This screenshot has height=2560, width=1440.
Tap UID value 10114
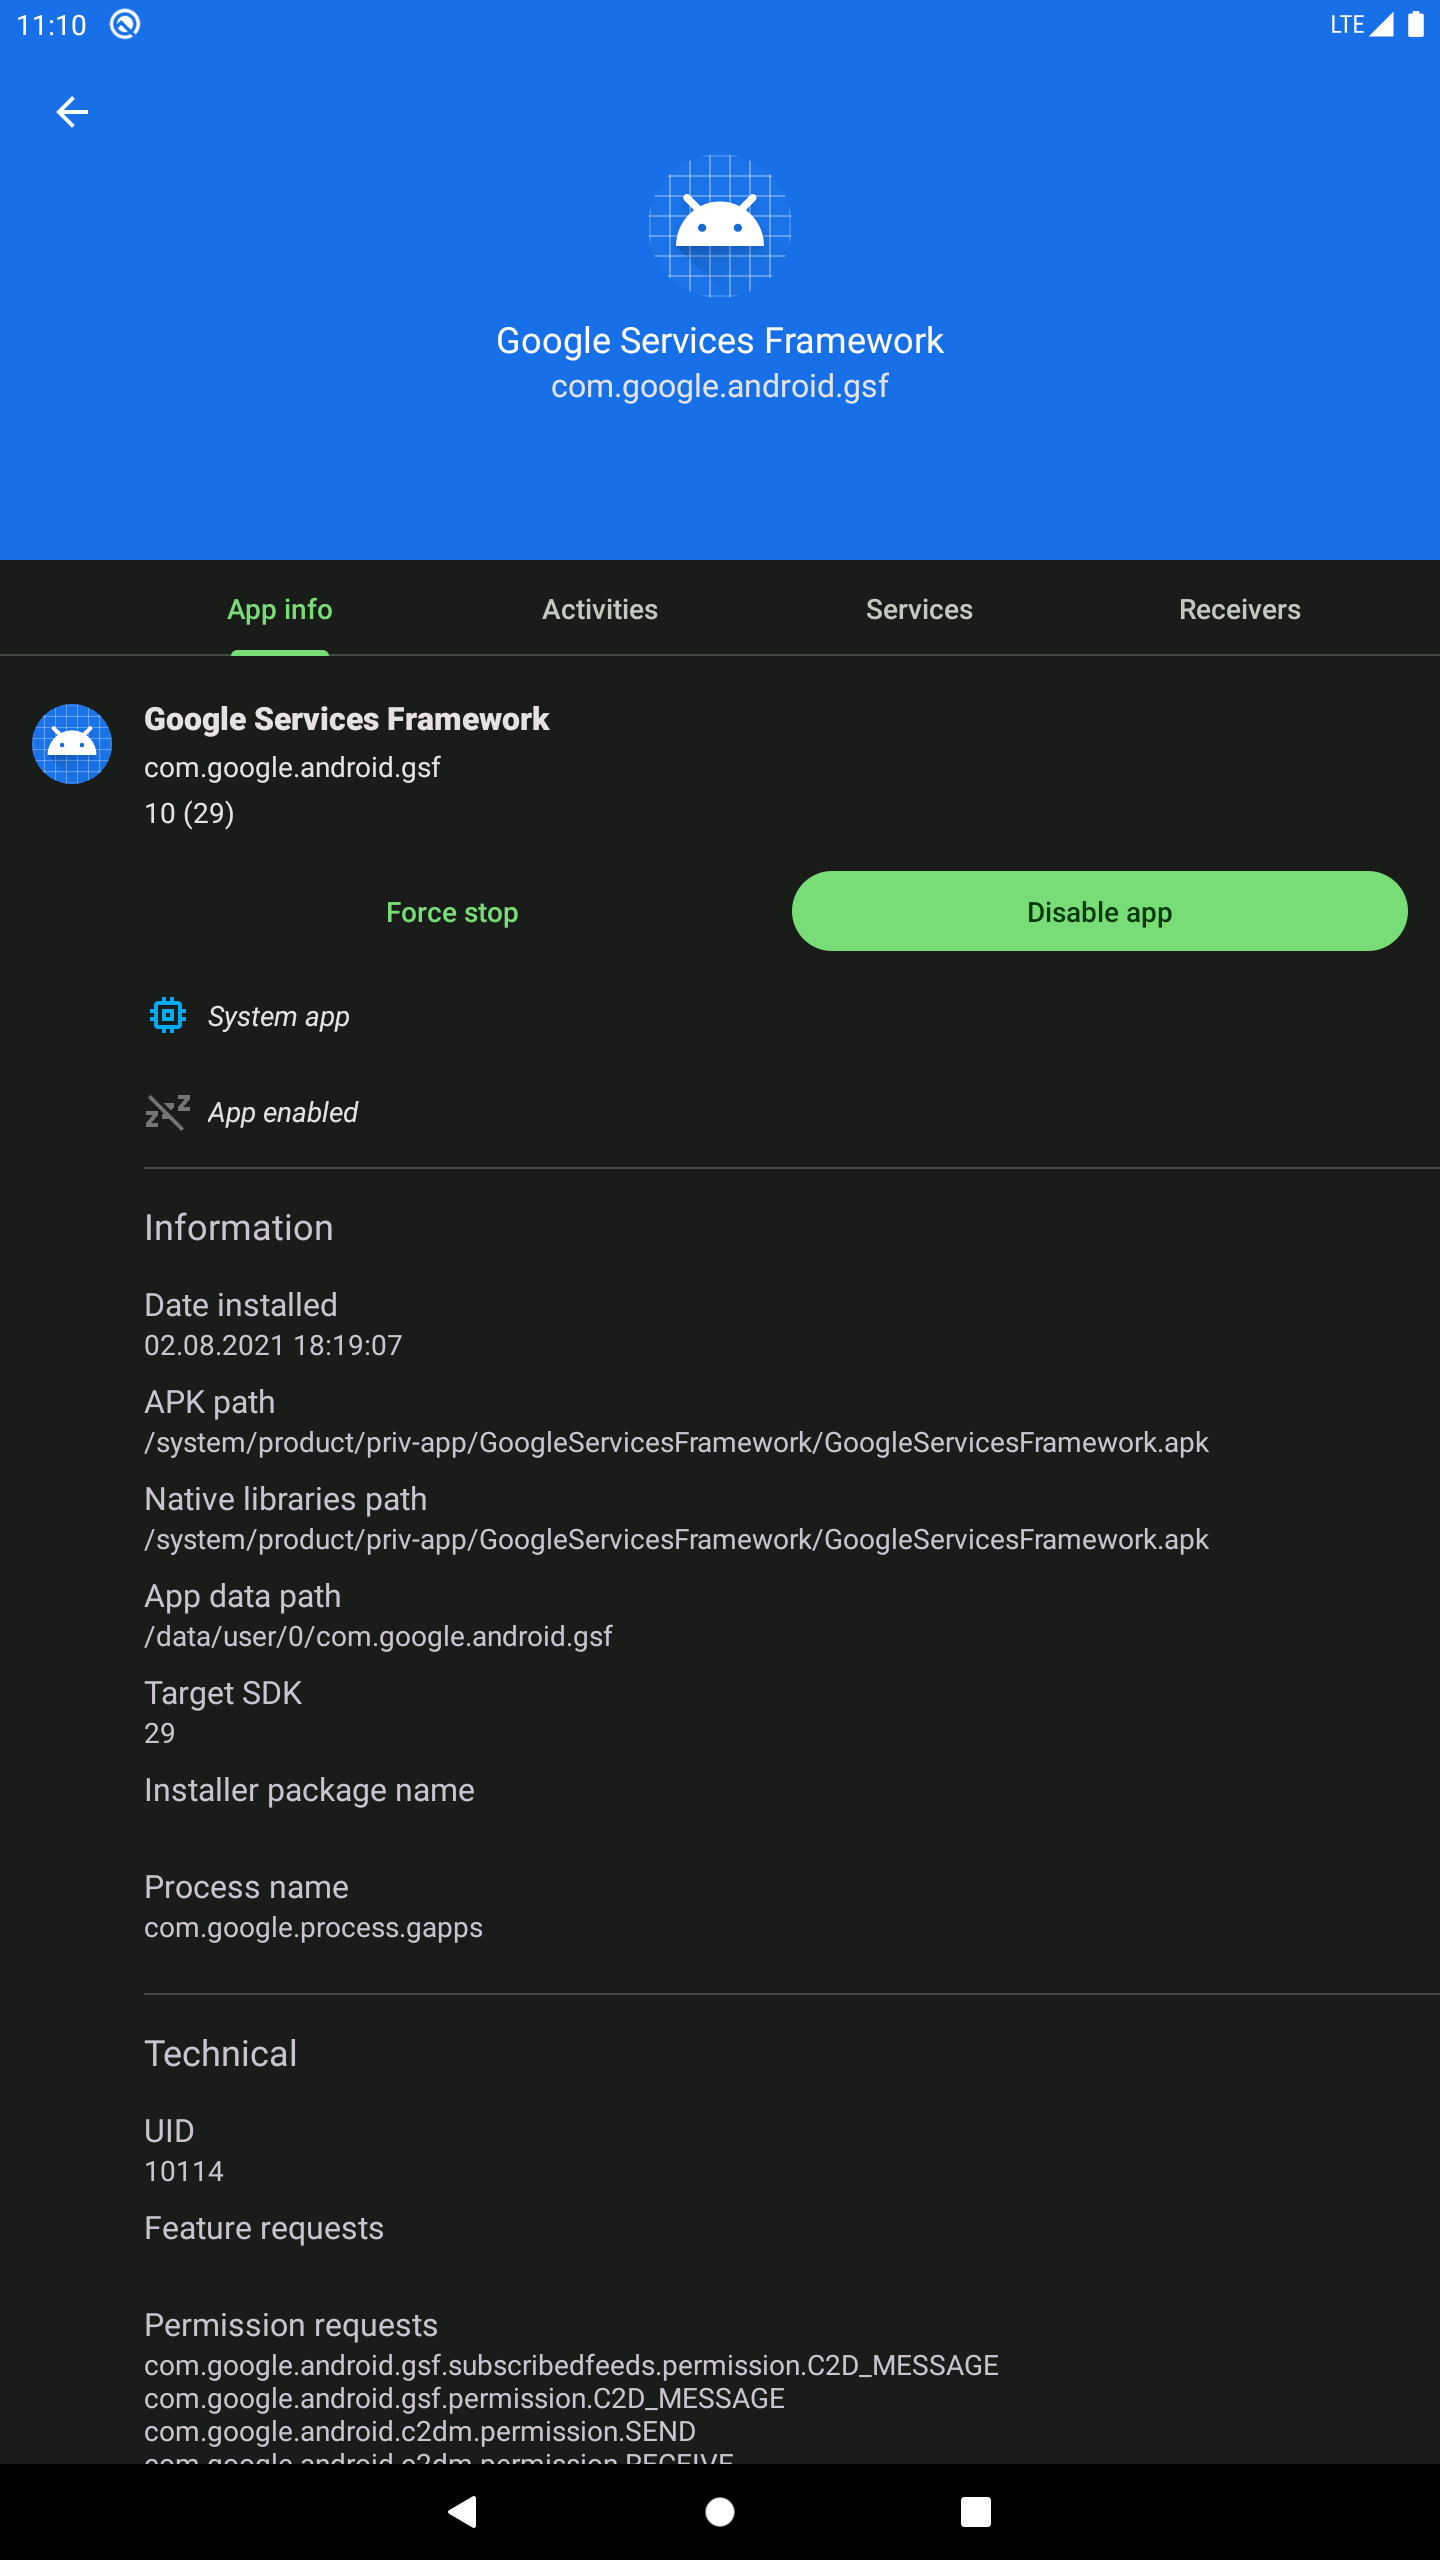pos(184,2171)
